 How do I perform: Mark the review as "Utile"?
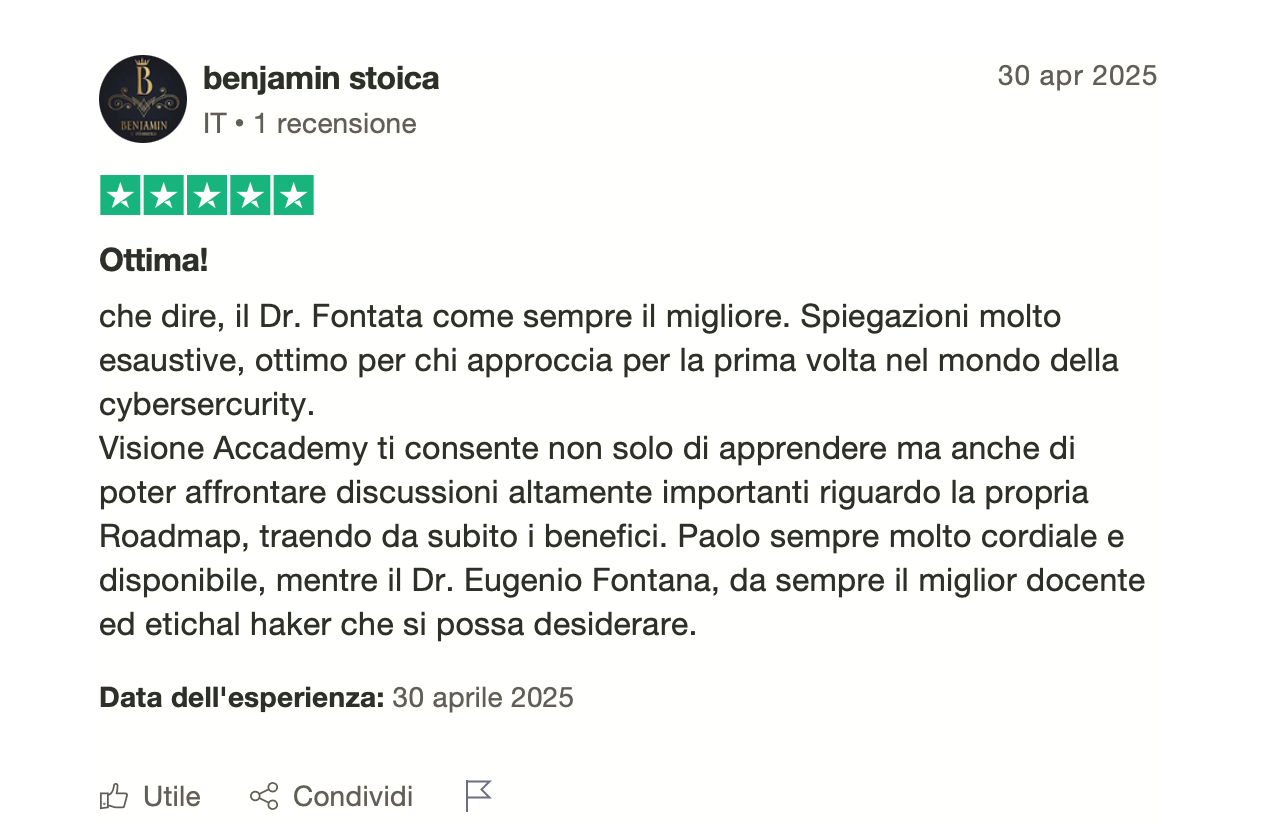coord(172,797)
